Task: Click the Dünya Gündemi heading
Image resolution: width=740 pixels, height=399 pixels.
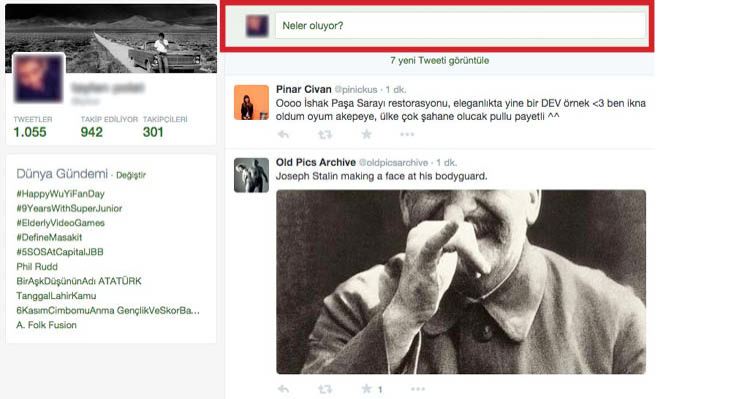Action: pyautogui.click(x=62, y=174)
